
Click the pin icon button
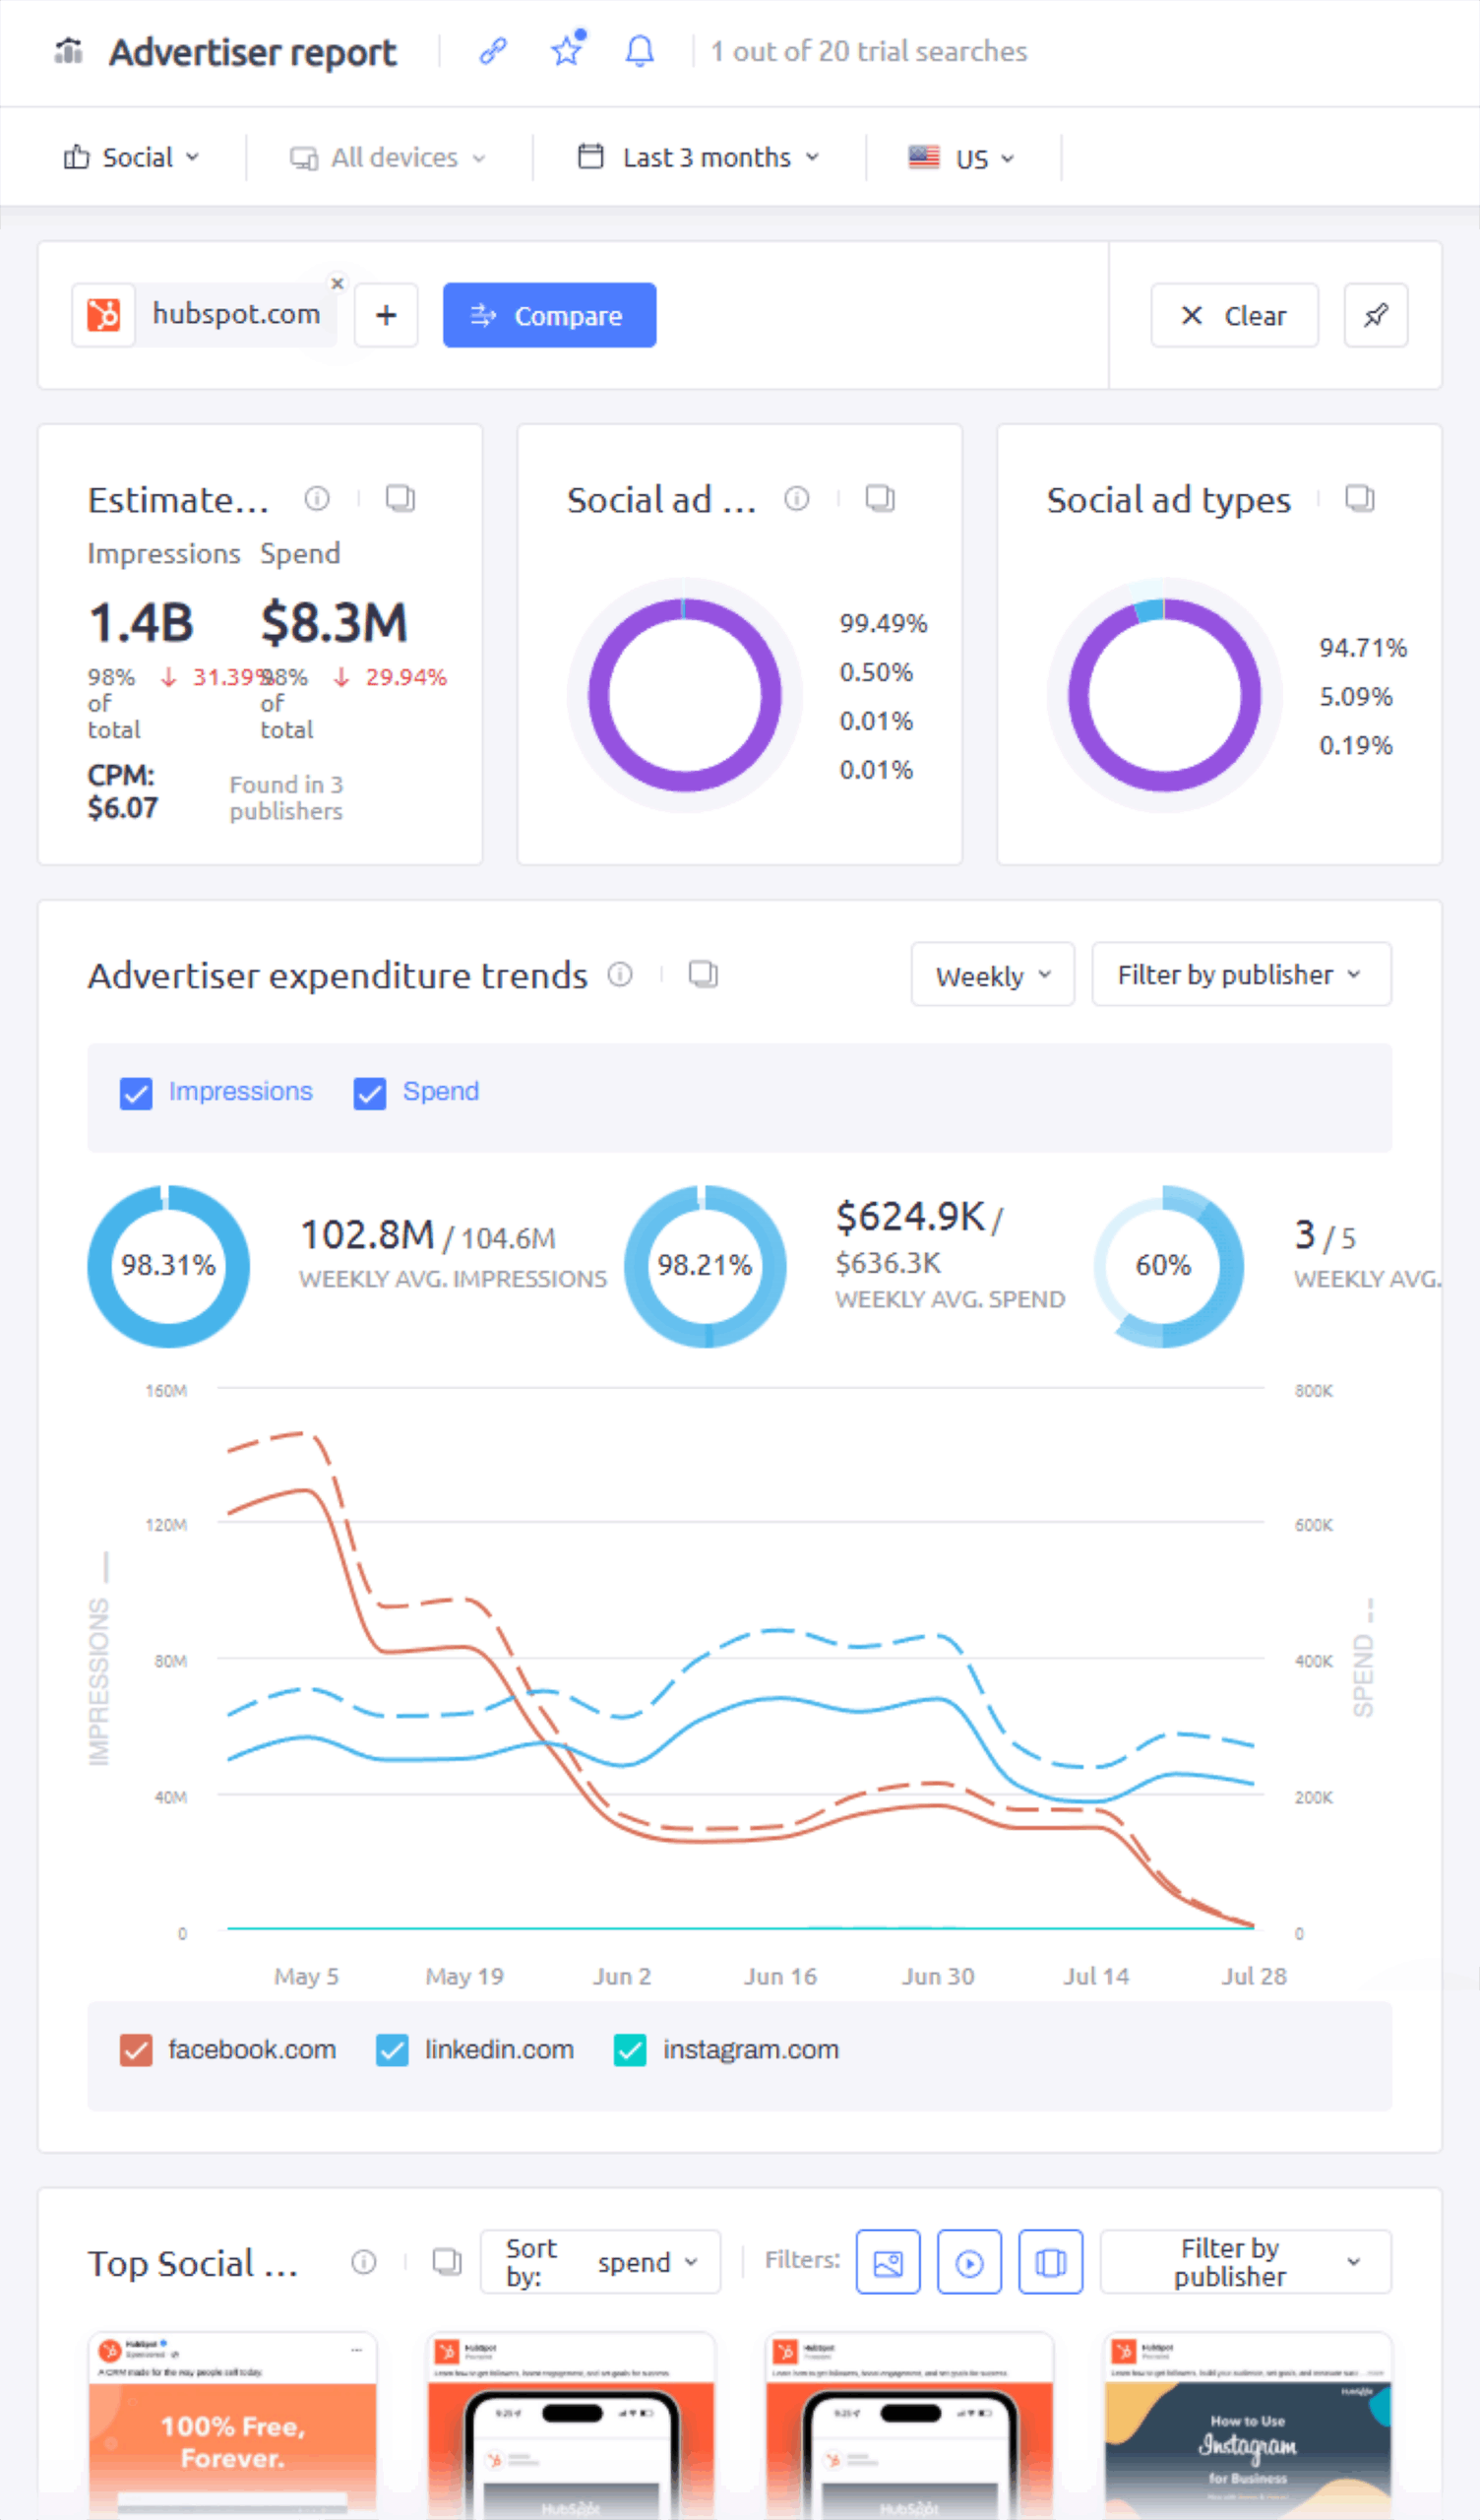[x=1376, y=316]
